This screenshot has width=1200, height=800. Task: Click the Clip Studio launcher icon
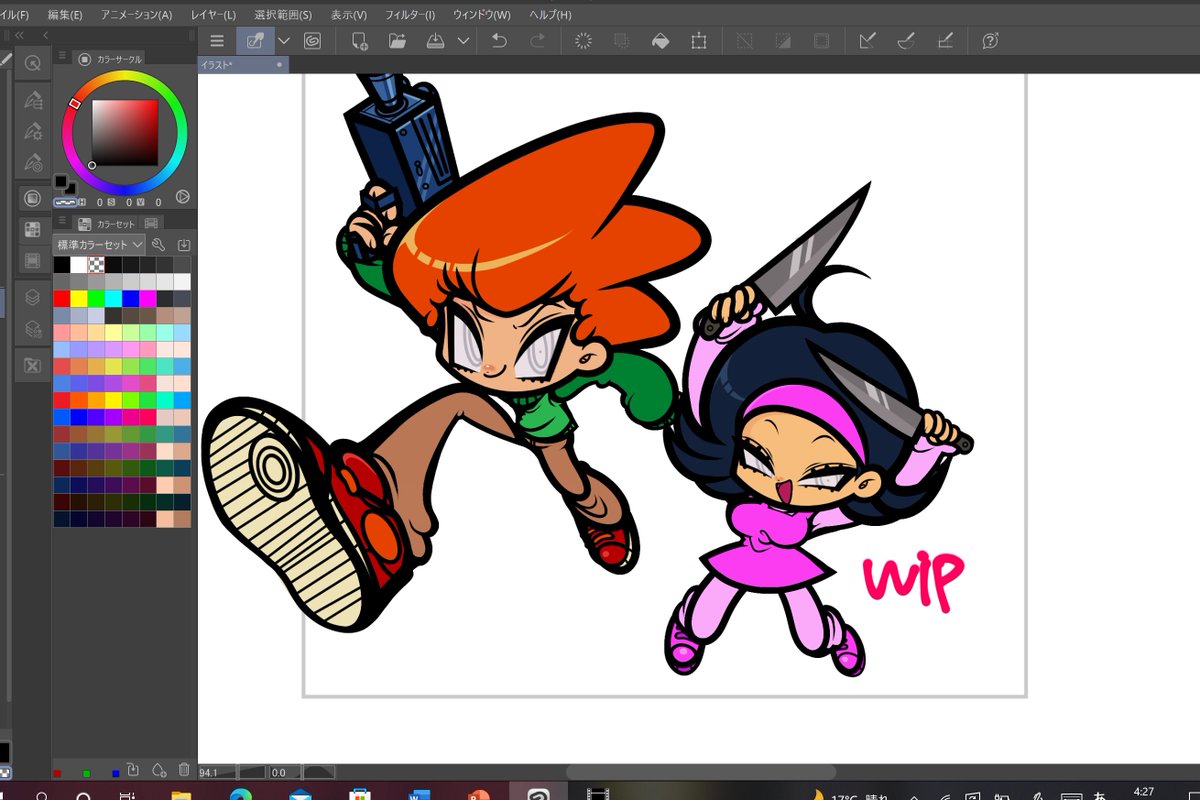point(312,41)
